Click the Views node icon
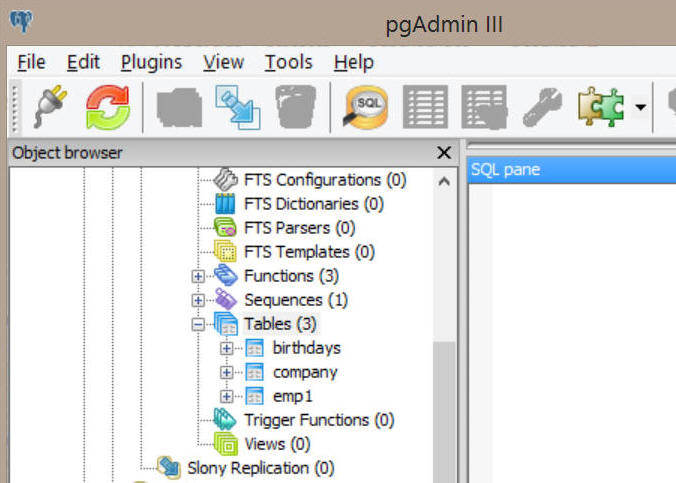 (x=225, y=444)
